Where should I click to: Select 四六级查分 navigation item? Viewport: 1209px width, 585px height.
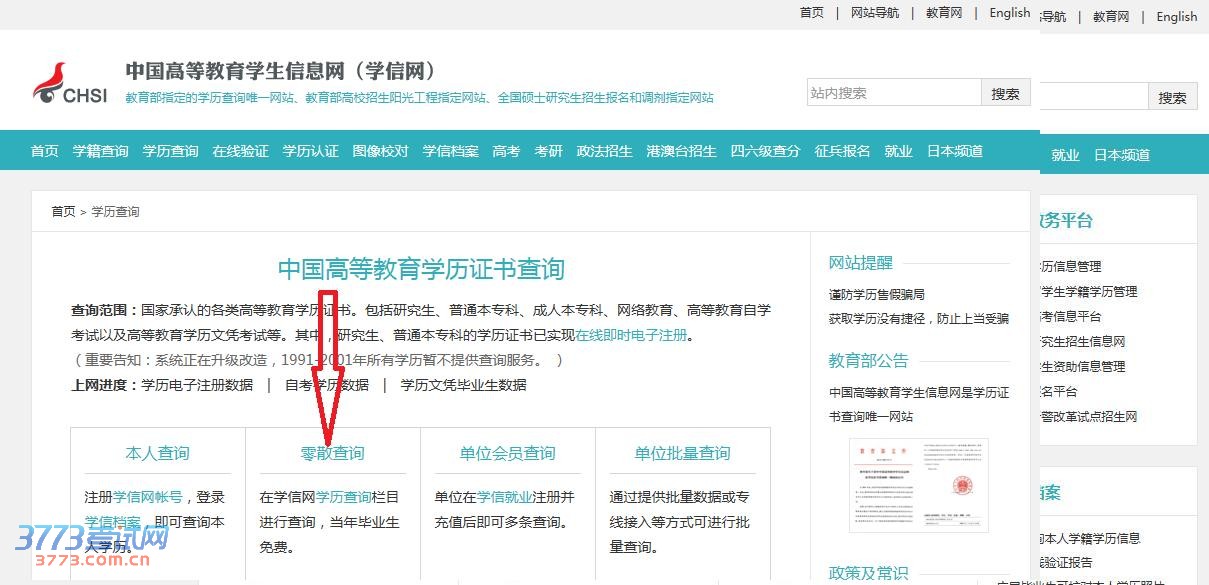765,151
